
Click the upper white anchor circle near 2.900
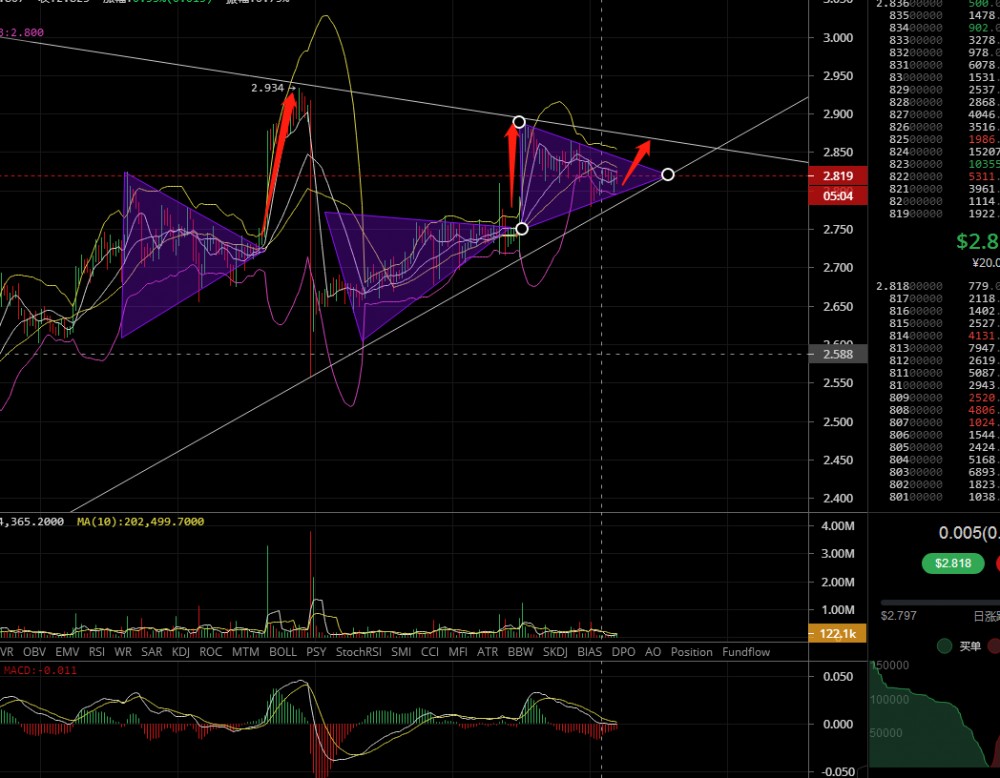point(519,122)
